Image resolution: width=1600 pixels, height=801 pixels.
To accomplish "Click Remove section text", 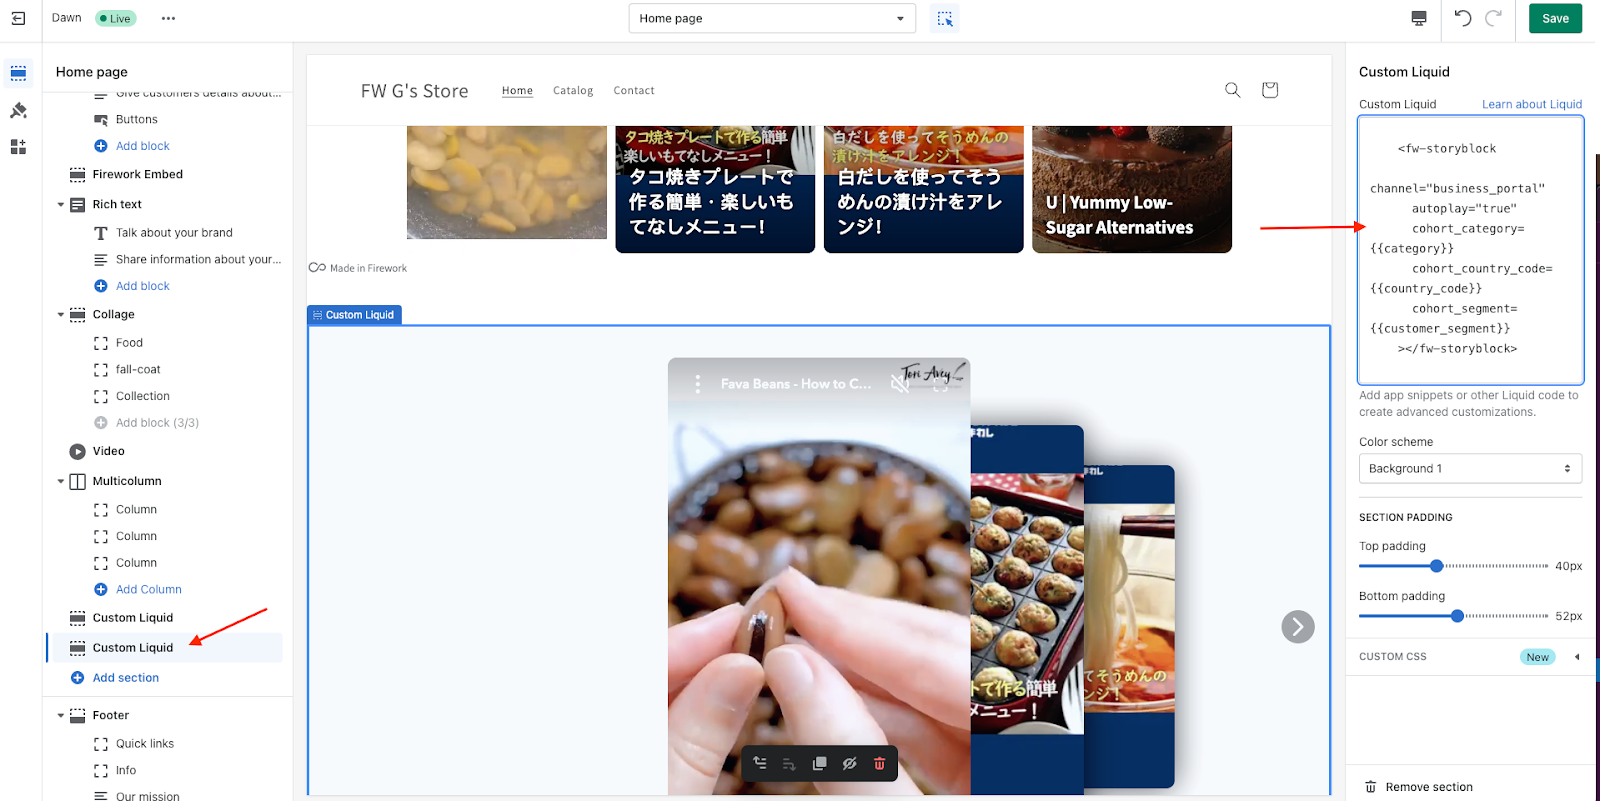I will click(x=1429, y=787).
